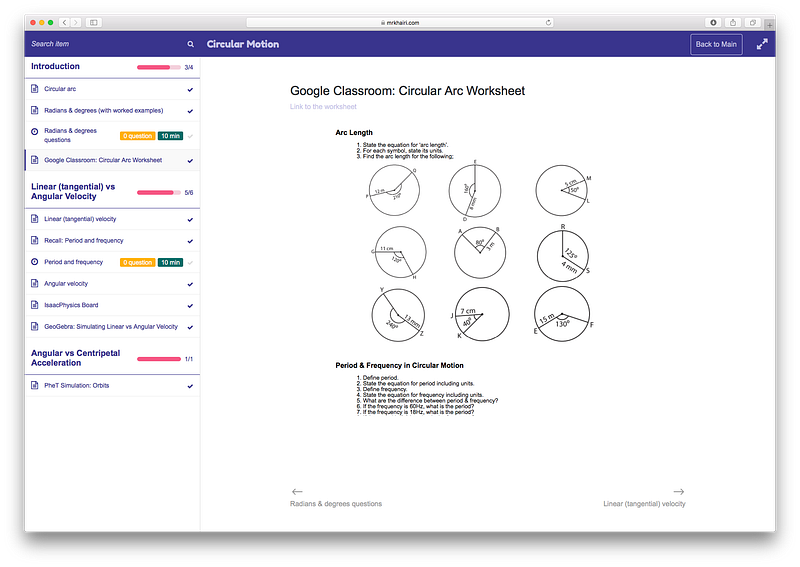Click the Search item input field
This screenshot has height=567, width=800.
[107, 44]
